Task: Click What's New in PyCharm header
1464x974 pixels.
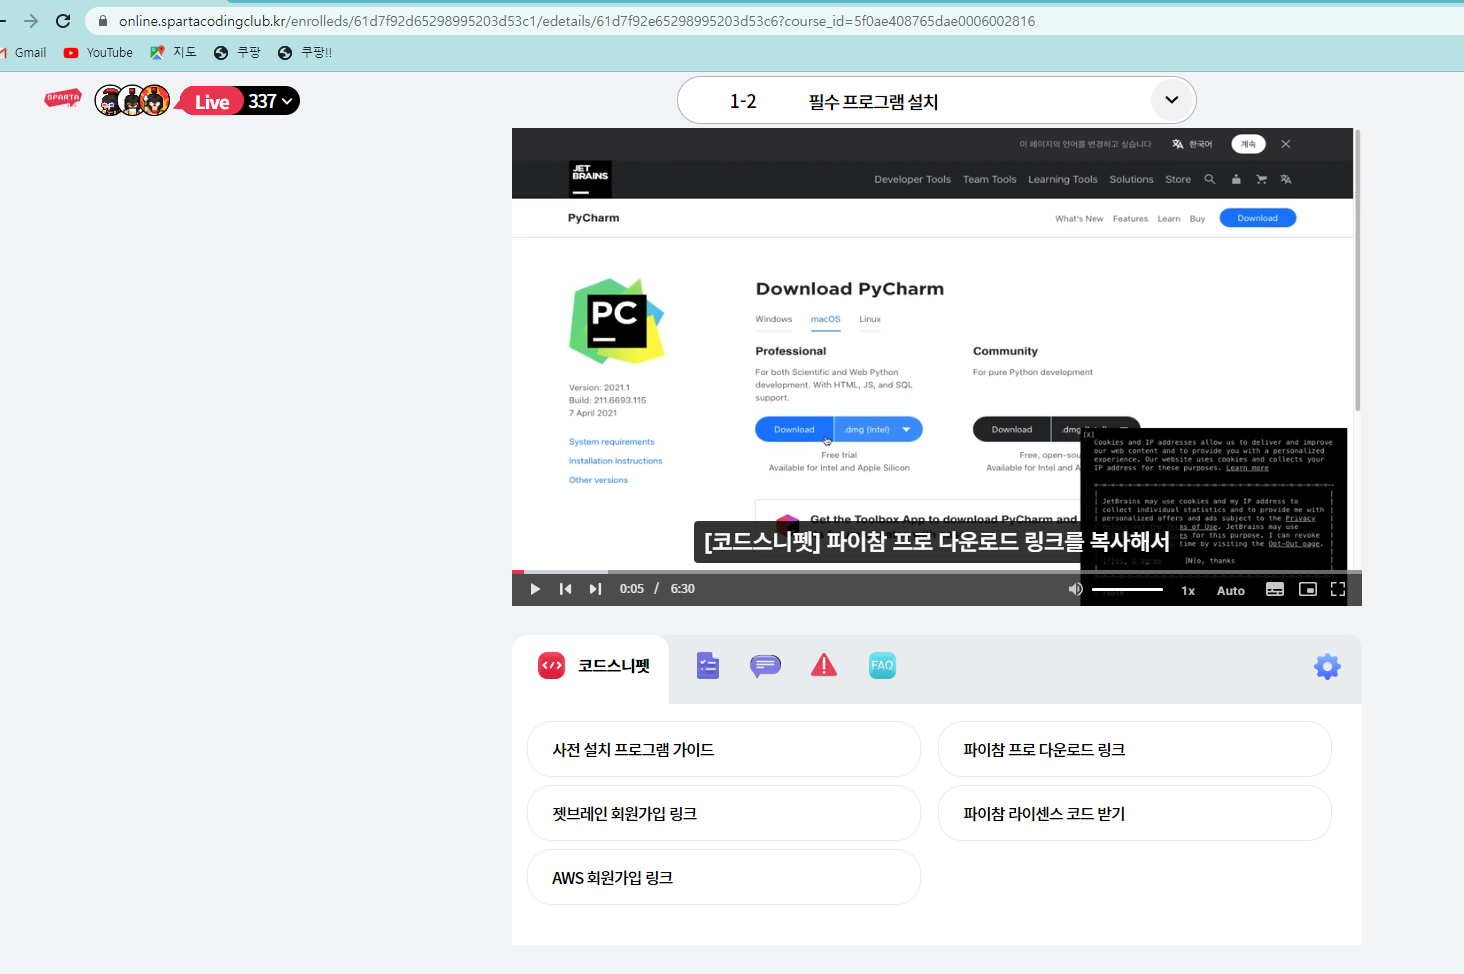Action: coord(1079,219)
